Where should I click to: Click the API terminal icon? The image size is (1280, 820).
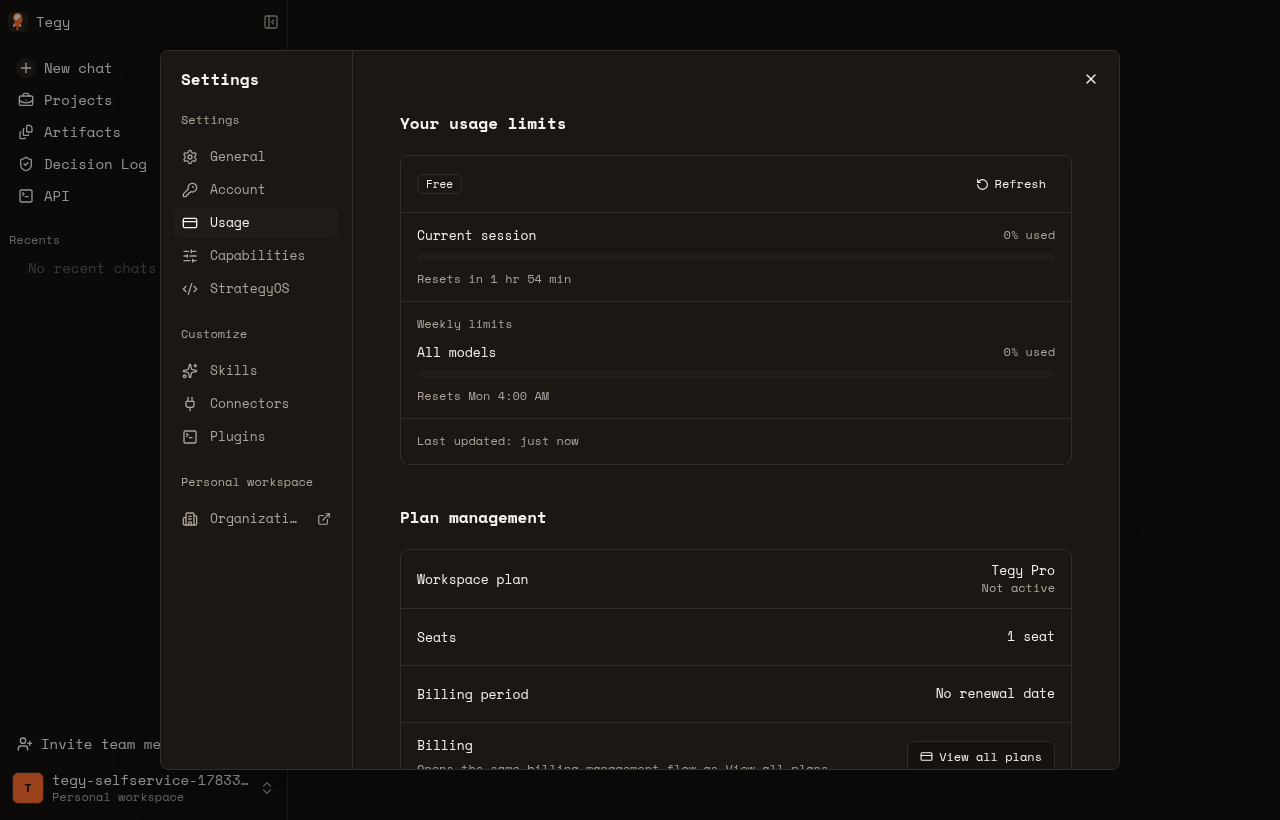click(x=26, y=196)
